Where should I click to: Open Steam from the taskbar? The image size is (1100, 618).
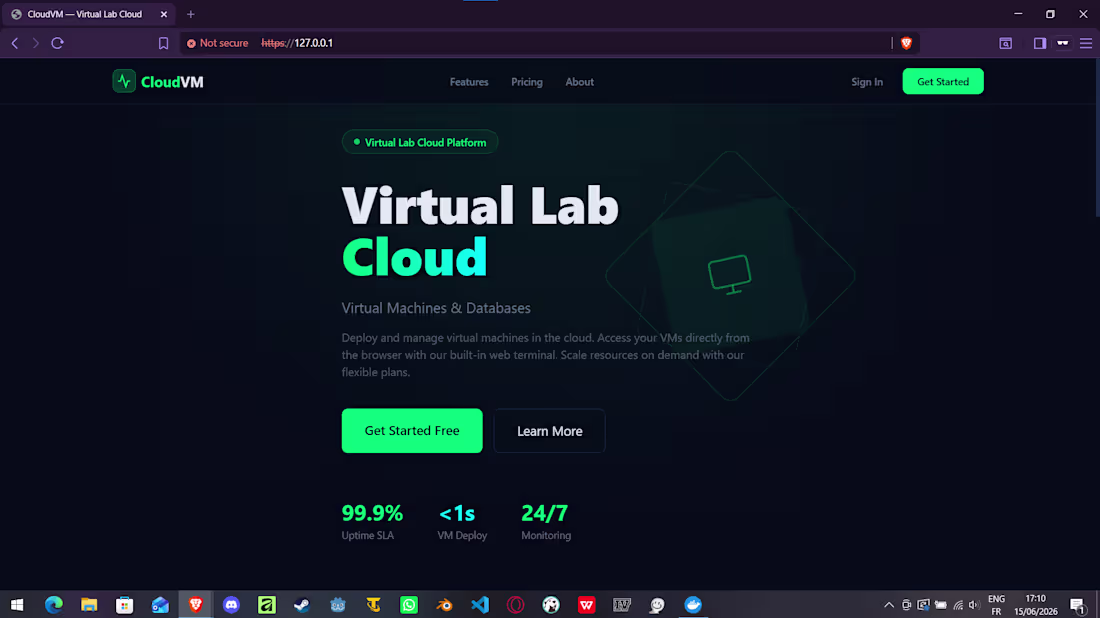click(x=302, y=605)
